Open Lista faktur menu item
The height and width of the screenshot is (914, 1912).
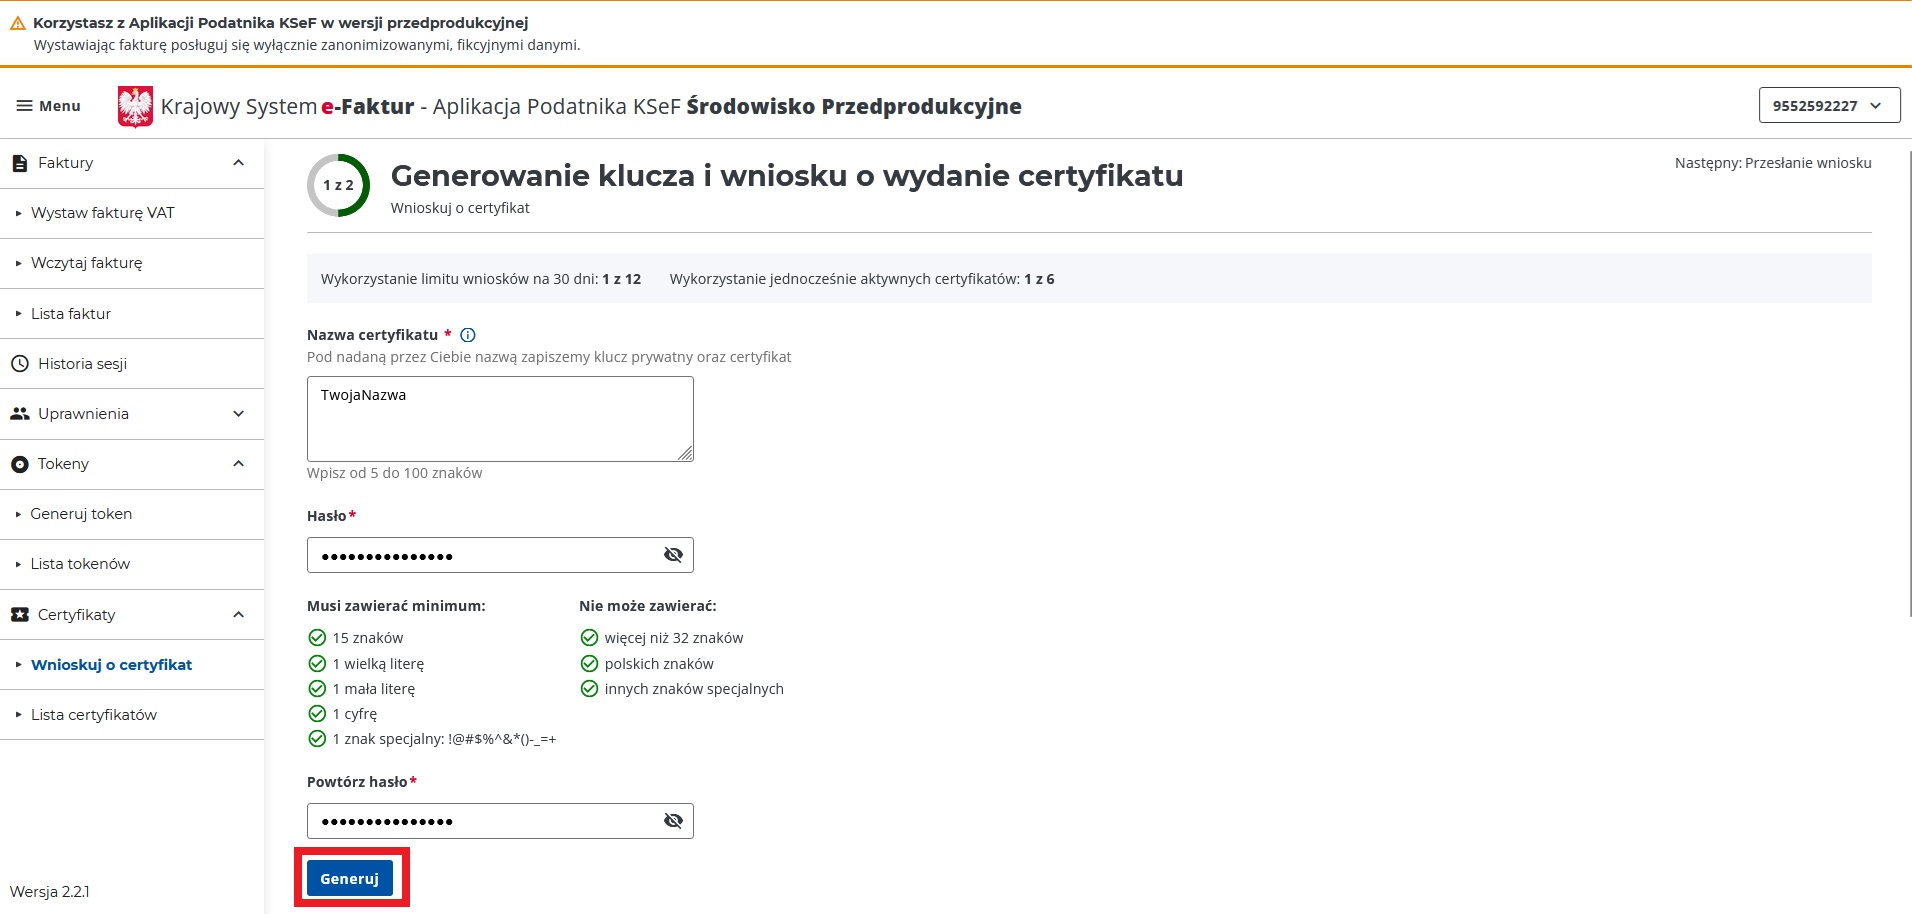pyautogui.click(x=132, y=314)
